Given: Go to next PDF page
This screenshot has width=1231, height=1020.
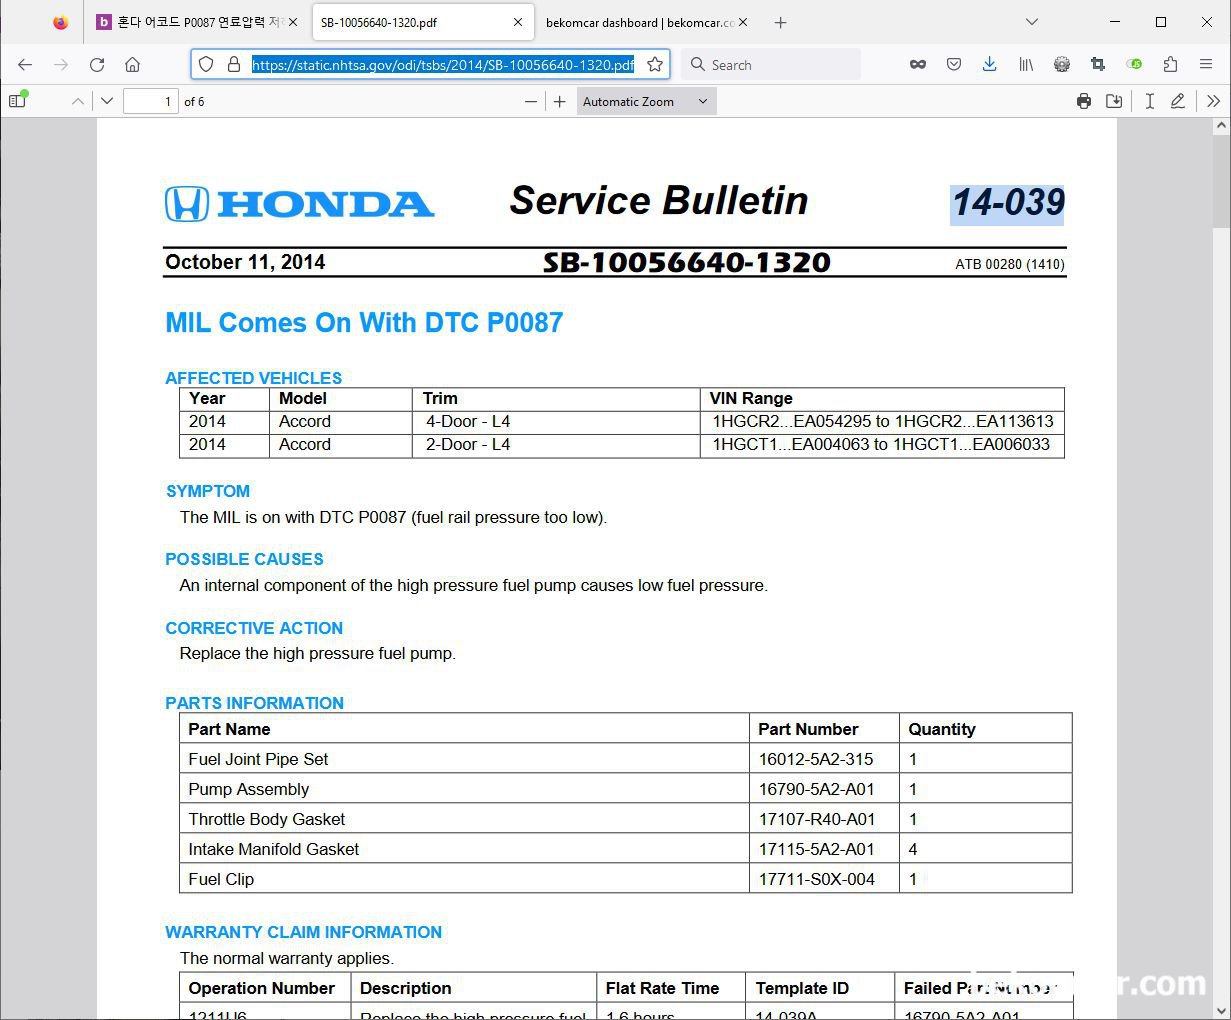Looking at the screenshot, I should click(x=107, y=101).
